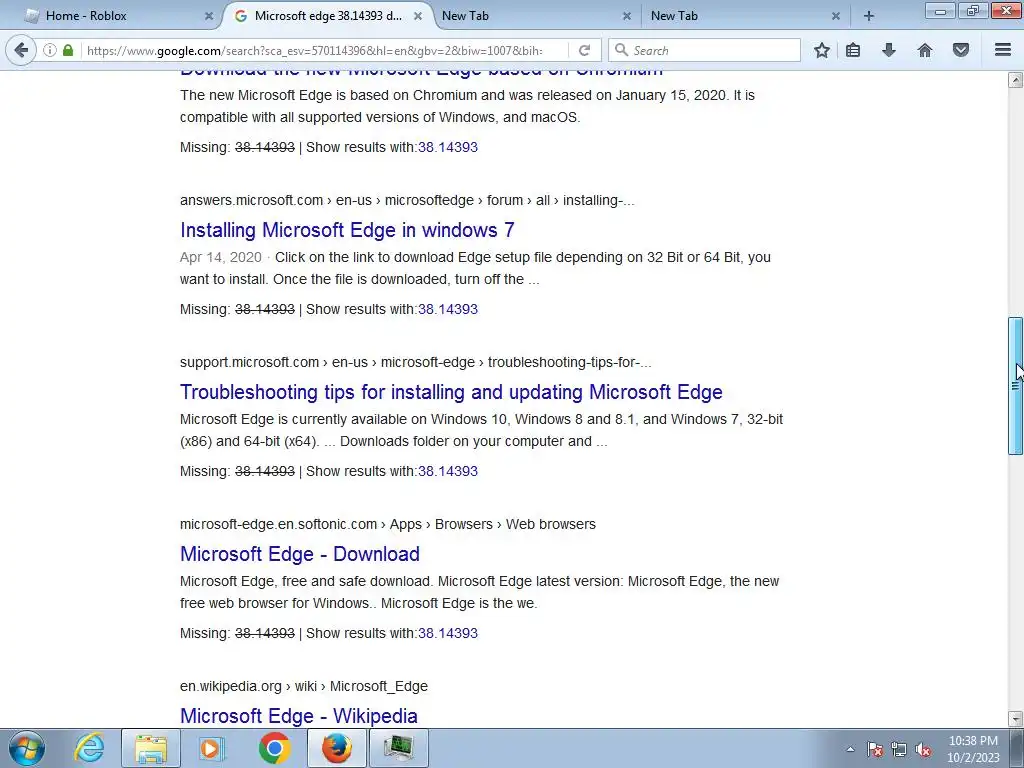The image size is (1024, 768).
Task: Show hidden system tray icons
Action: point(850,749)
